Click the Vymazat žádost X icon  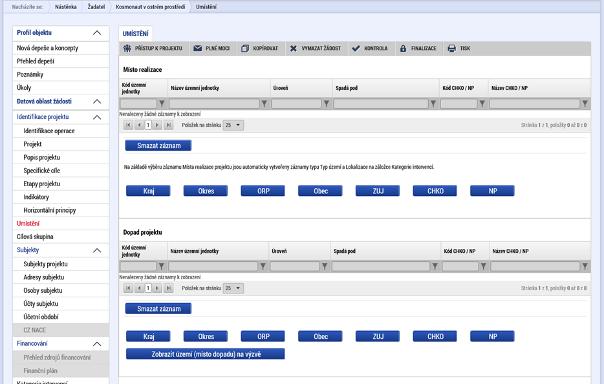293,48
